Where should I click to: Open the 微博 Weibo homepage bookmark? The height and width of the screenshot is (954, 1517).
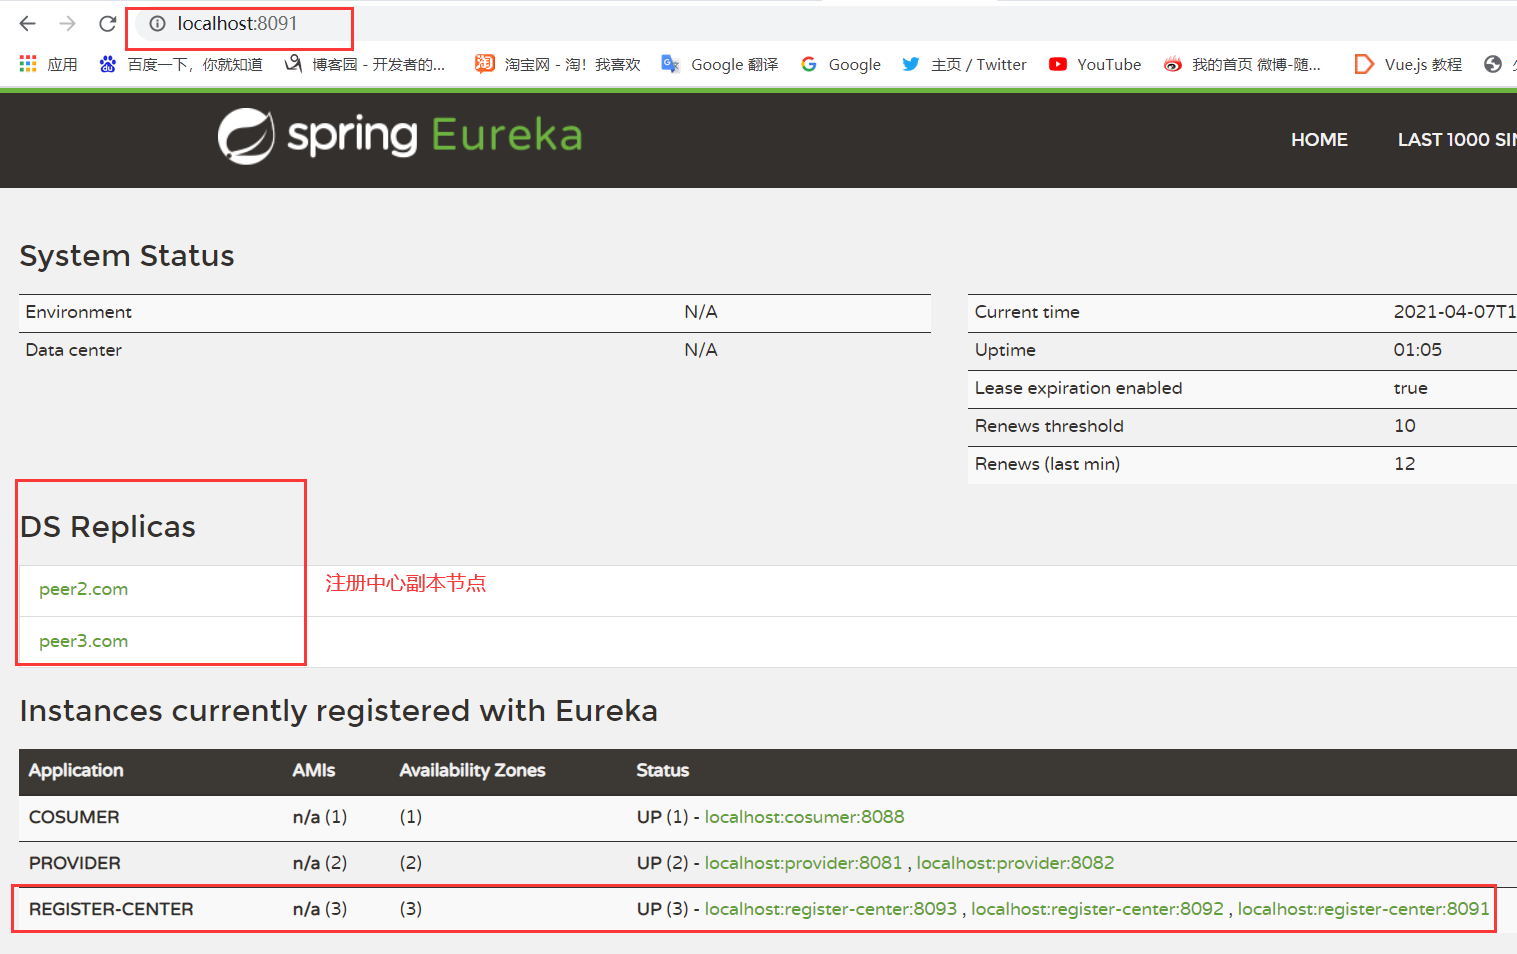(1241, 63)
